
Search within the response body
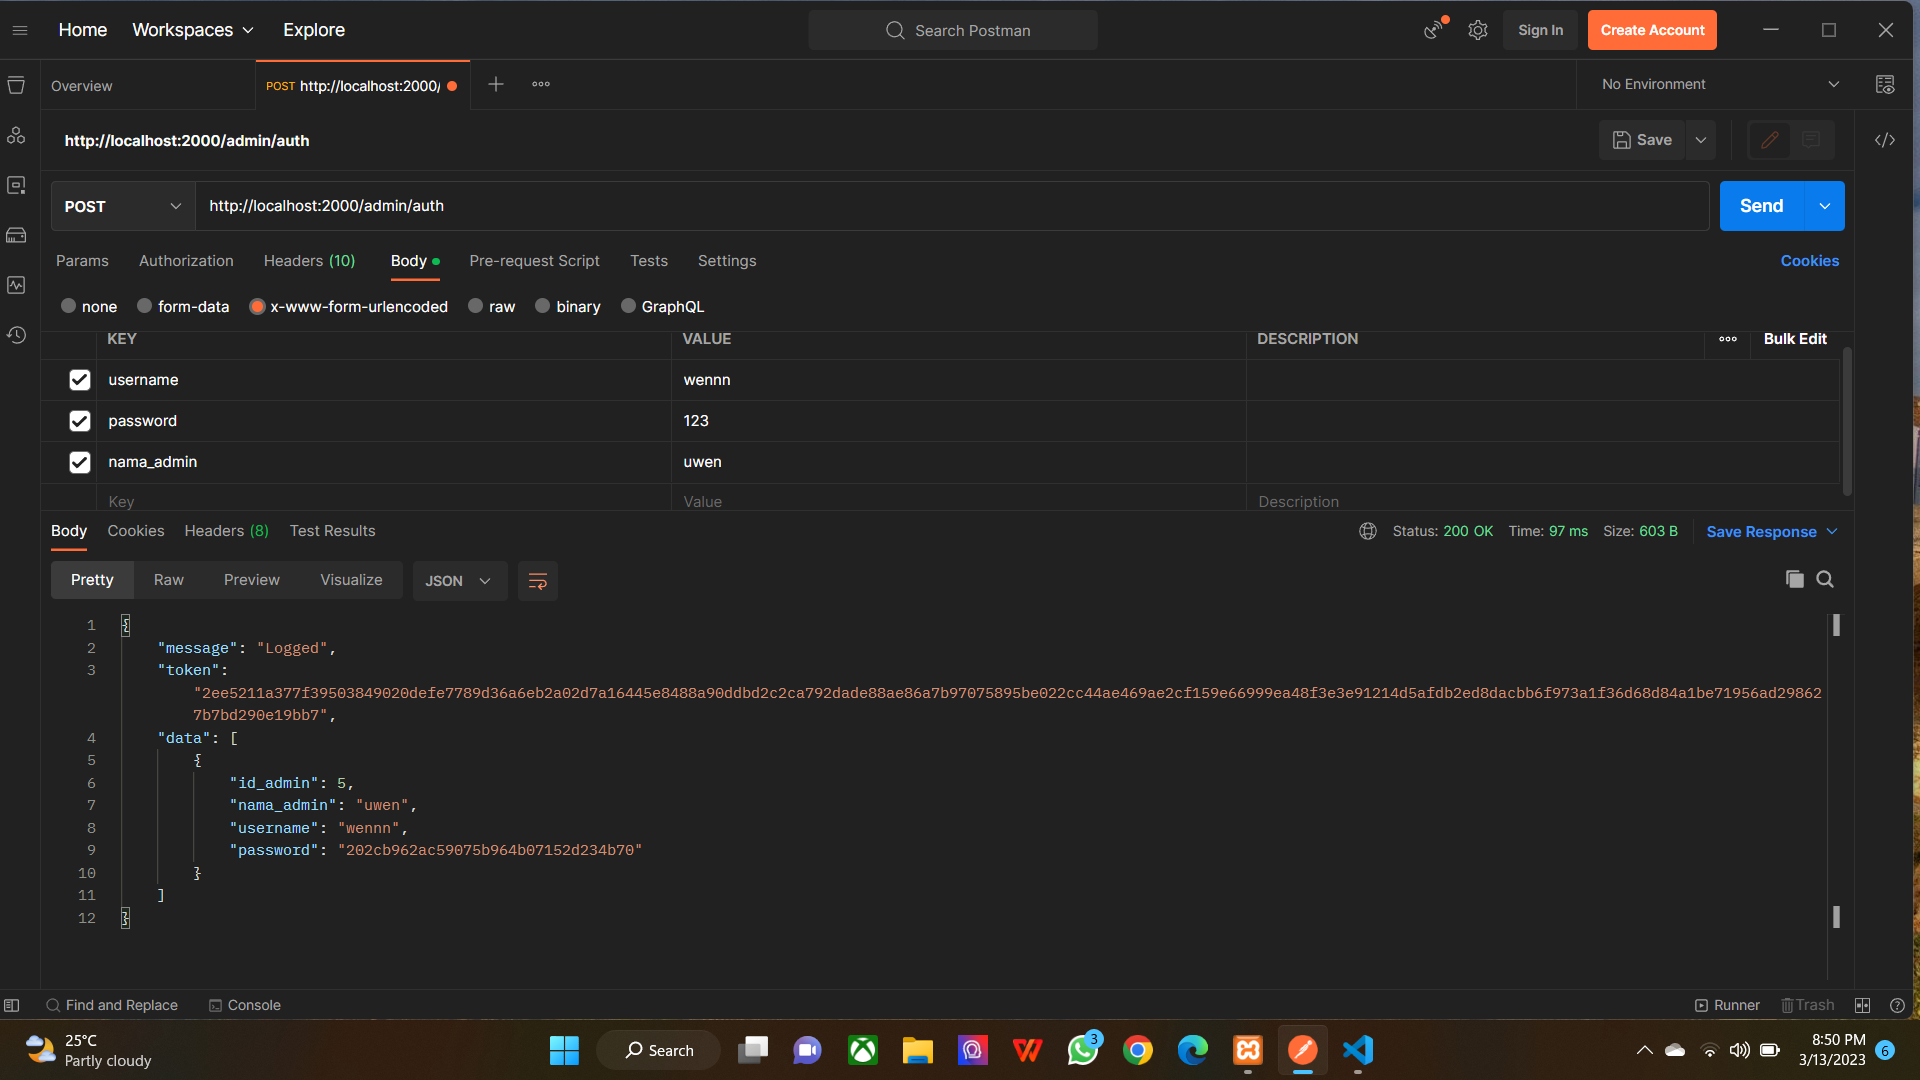[x=1825, y=579]
